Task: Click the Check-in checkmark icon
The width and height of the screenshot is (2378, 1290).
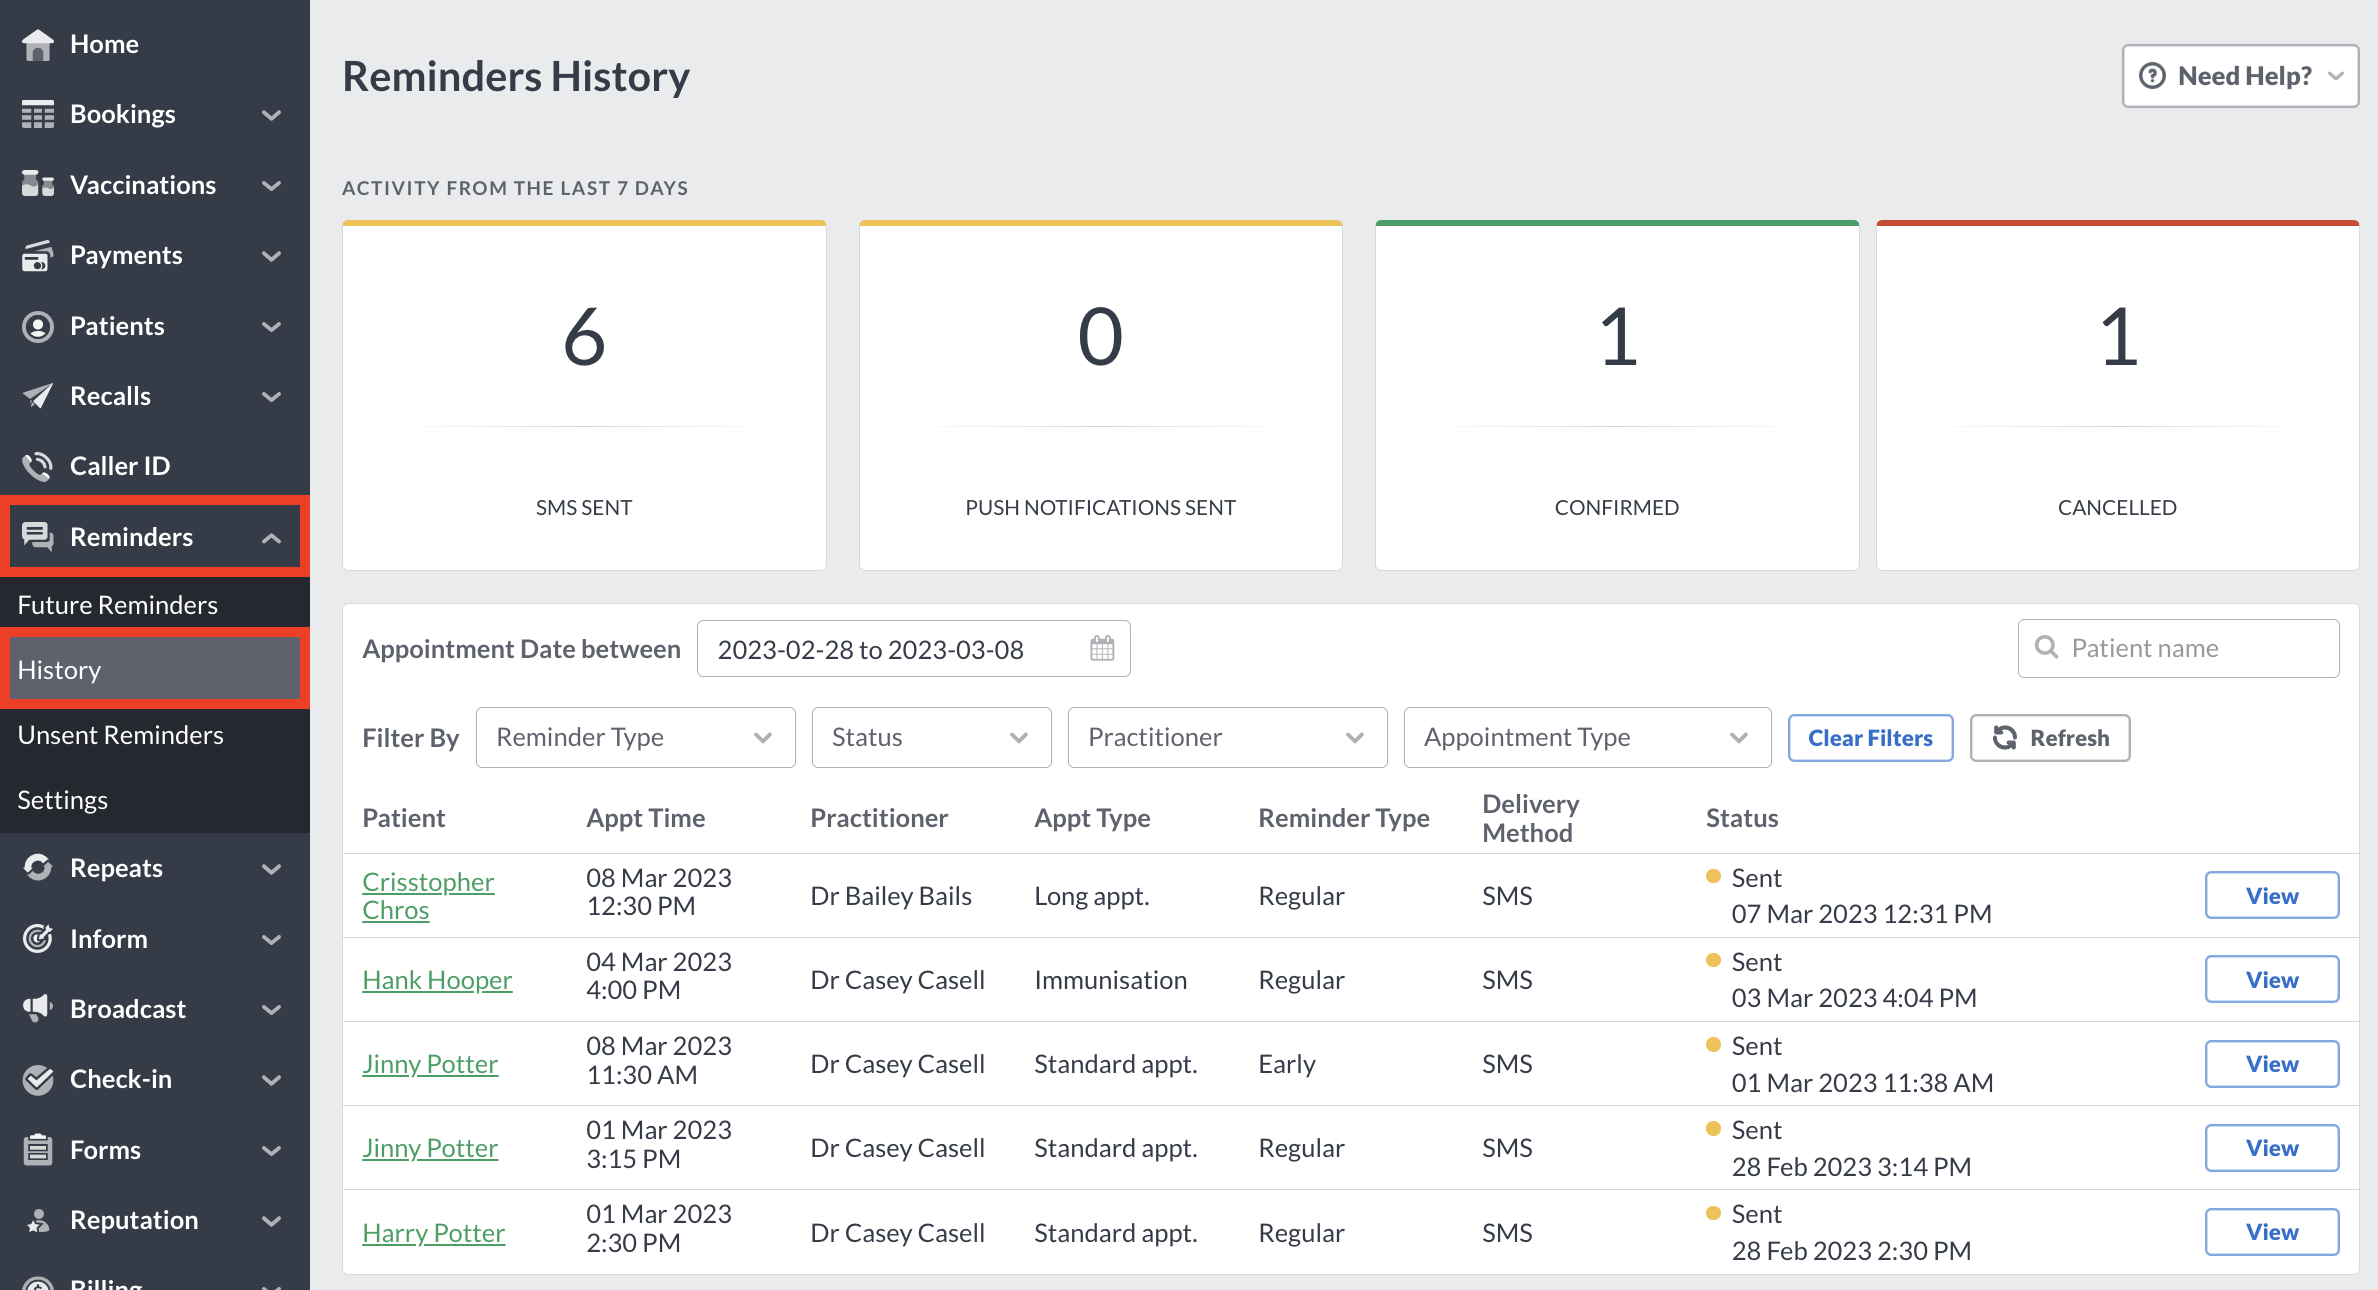Action: click(x=38, y=1080)
